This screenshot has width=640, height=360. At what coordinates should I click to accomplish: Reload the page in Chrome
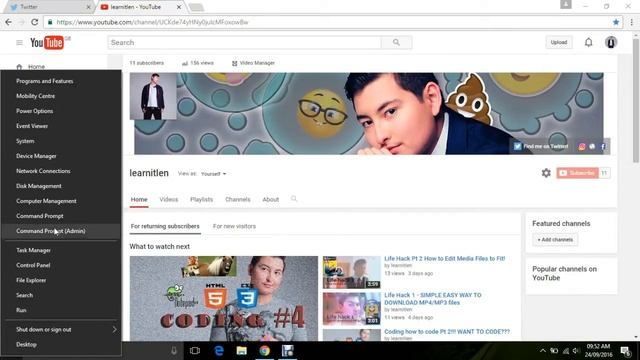35,22
